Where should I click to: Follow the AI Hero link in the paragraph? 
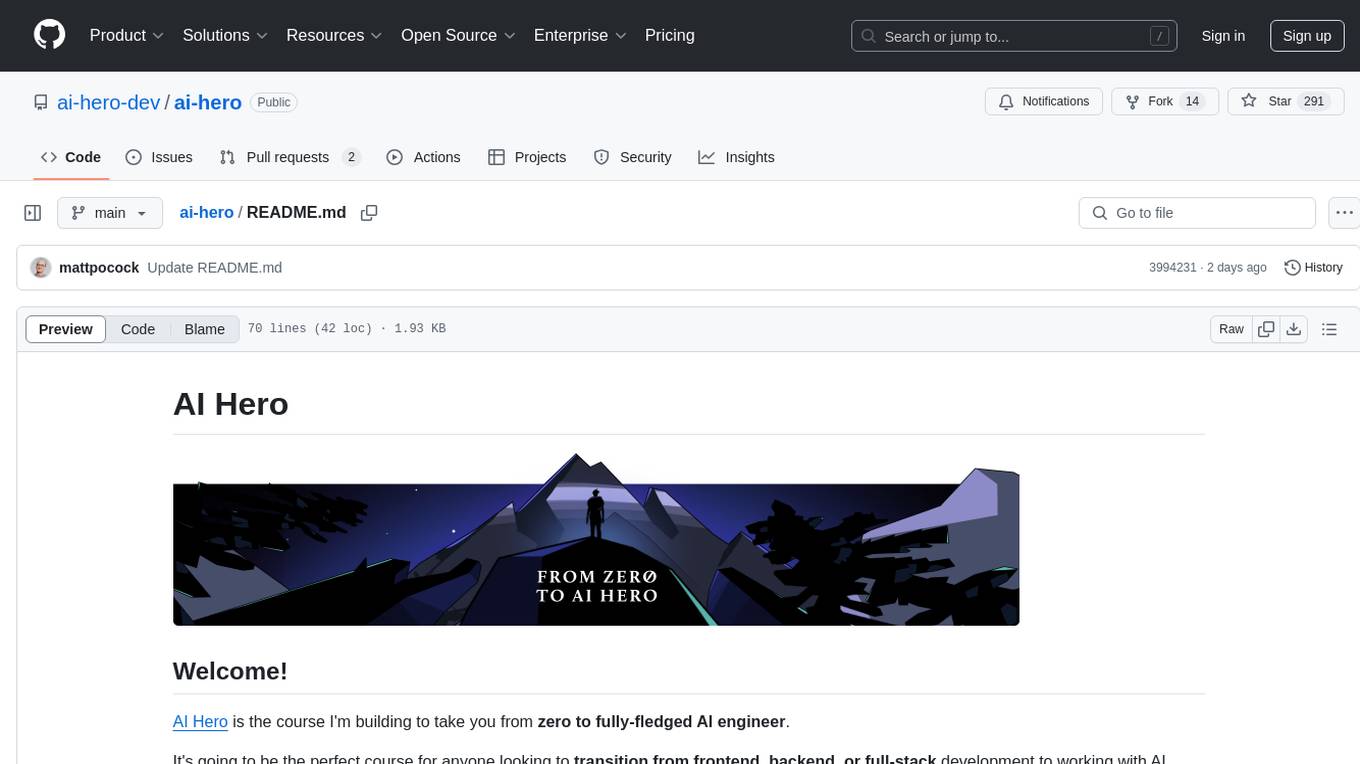point(200,722)
